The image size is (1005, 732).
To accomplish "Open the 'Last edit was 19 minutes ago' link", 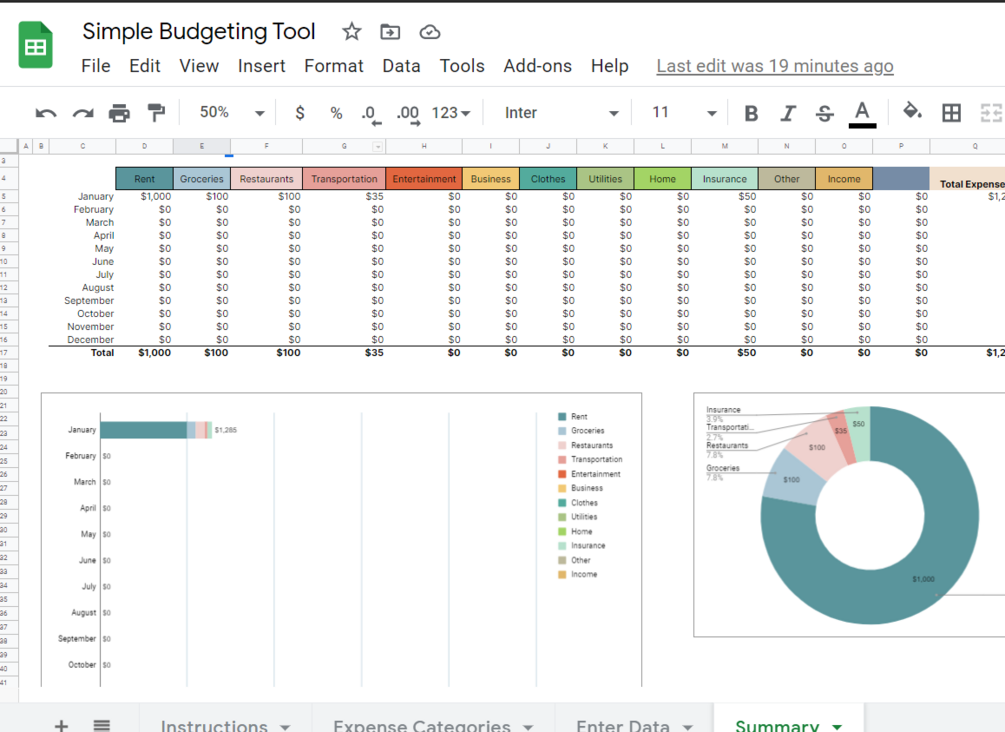I will (x=775, y=66).
